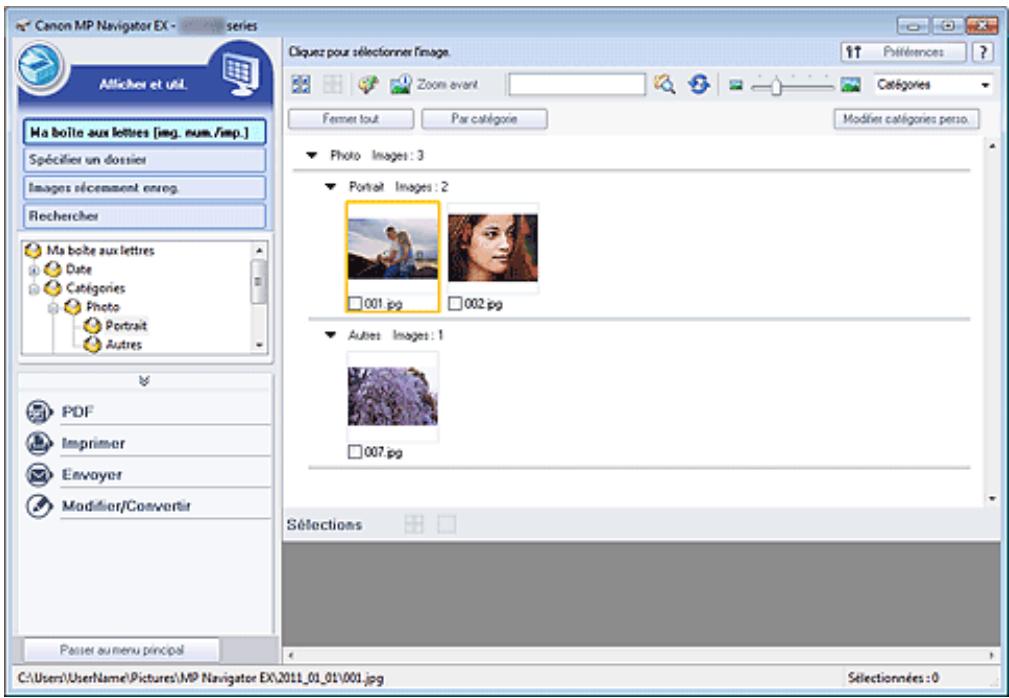Click Modifier catégories perso. button
Screen dimensions: 1009x698
point(906,119)
